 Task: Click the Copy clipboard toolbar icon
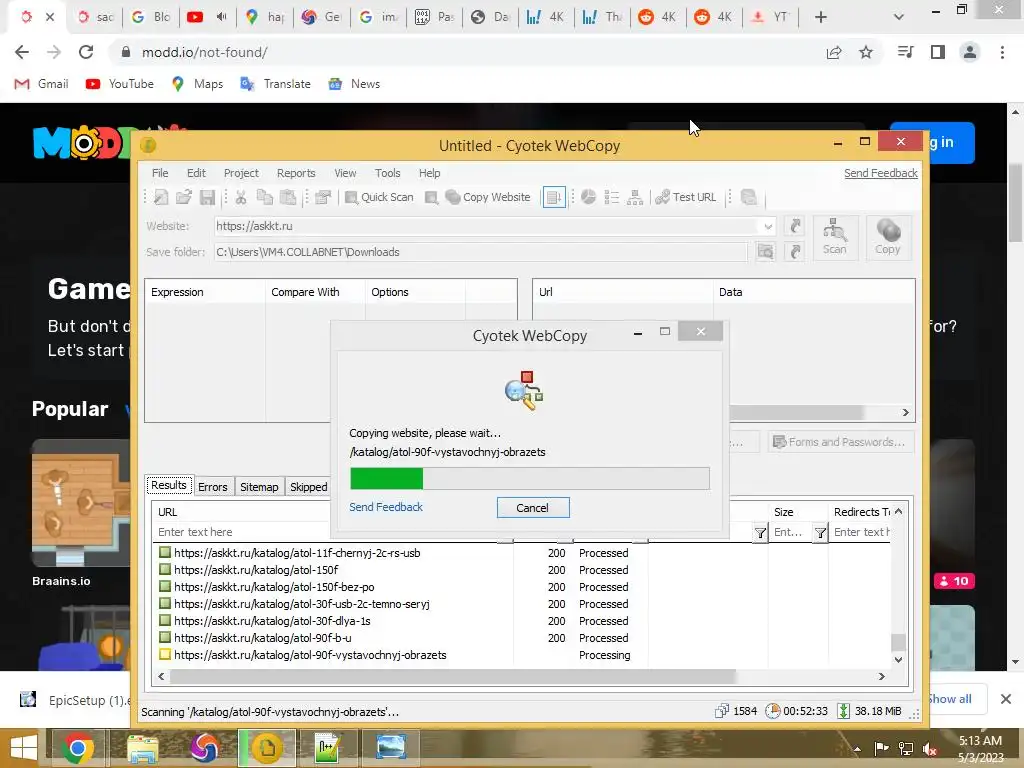tap(264, 197)
